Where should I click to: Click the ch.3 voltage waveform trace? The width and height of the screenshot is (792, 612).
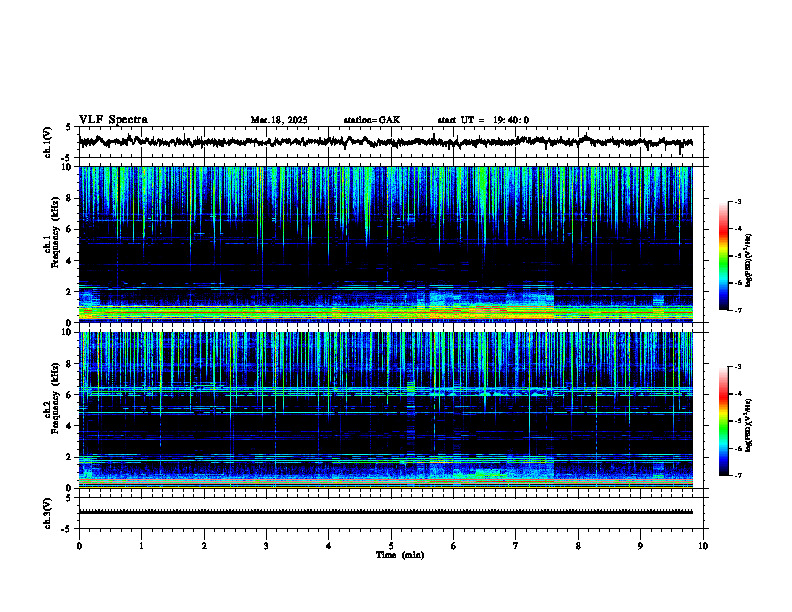386,512
